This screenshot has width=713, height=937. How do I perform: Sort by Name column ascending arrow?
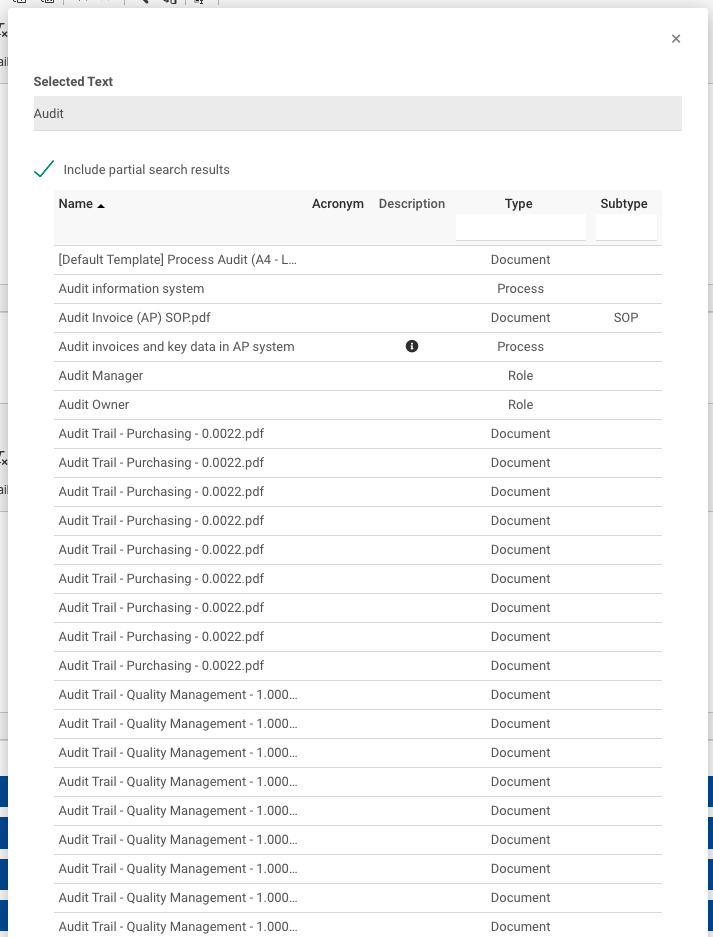click(x=101, y=205)
